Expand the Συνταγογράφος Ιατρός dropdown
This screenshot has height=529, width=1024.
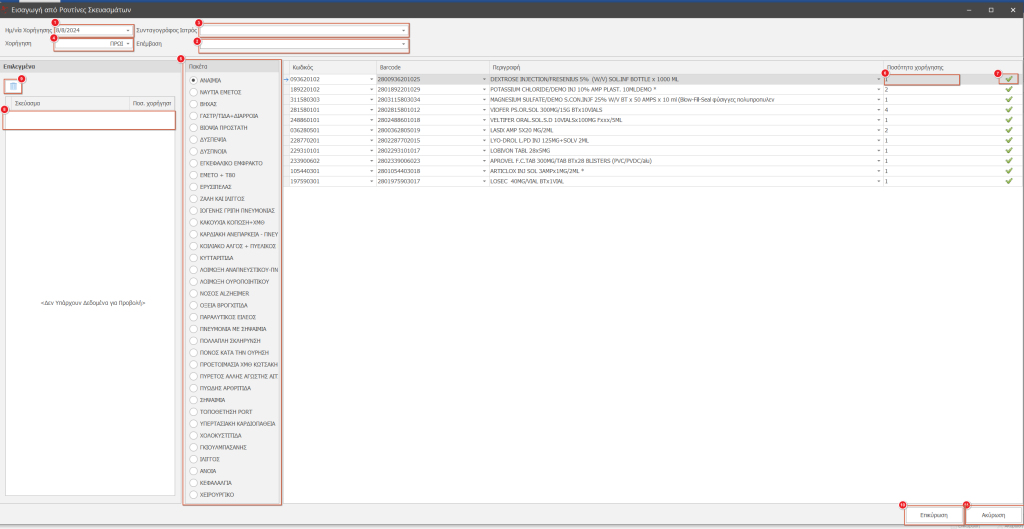pyautogui.click(x=403, y=31)
